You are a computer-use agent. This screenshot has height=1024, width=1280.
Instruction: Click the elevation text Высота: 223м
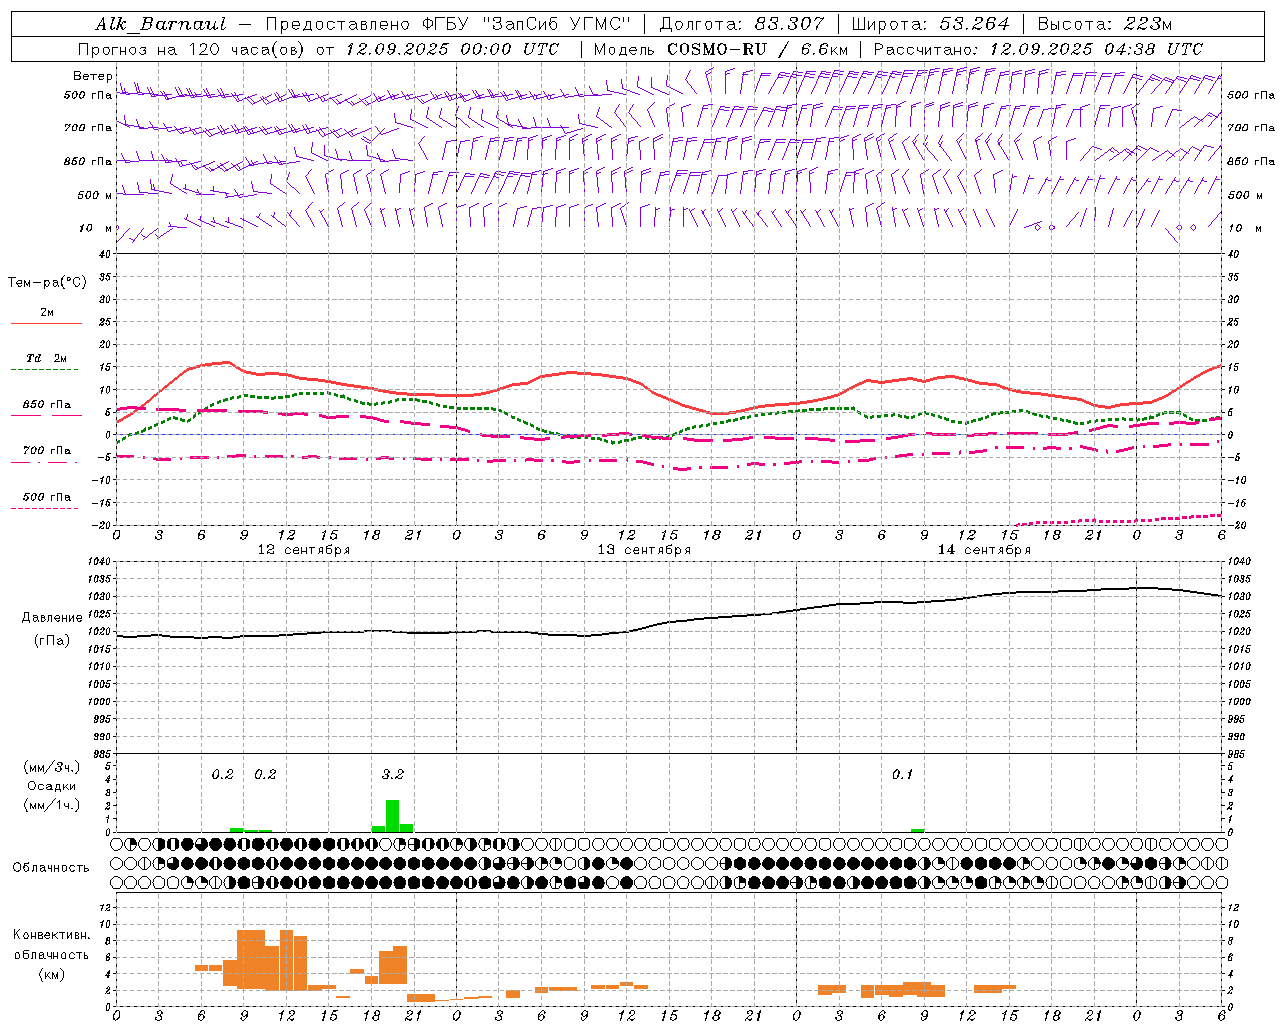[x=1105, y=24]
